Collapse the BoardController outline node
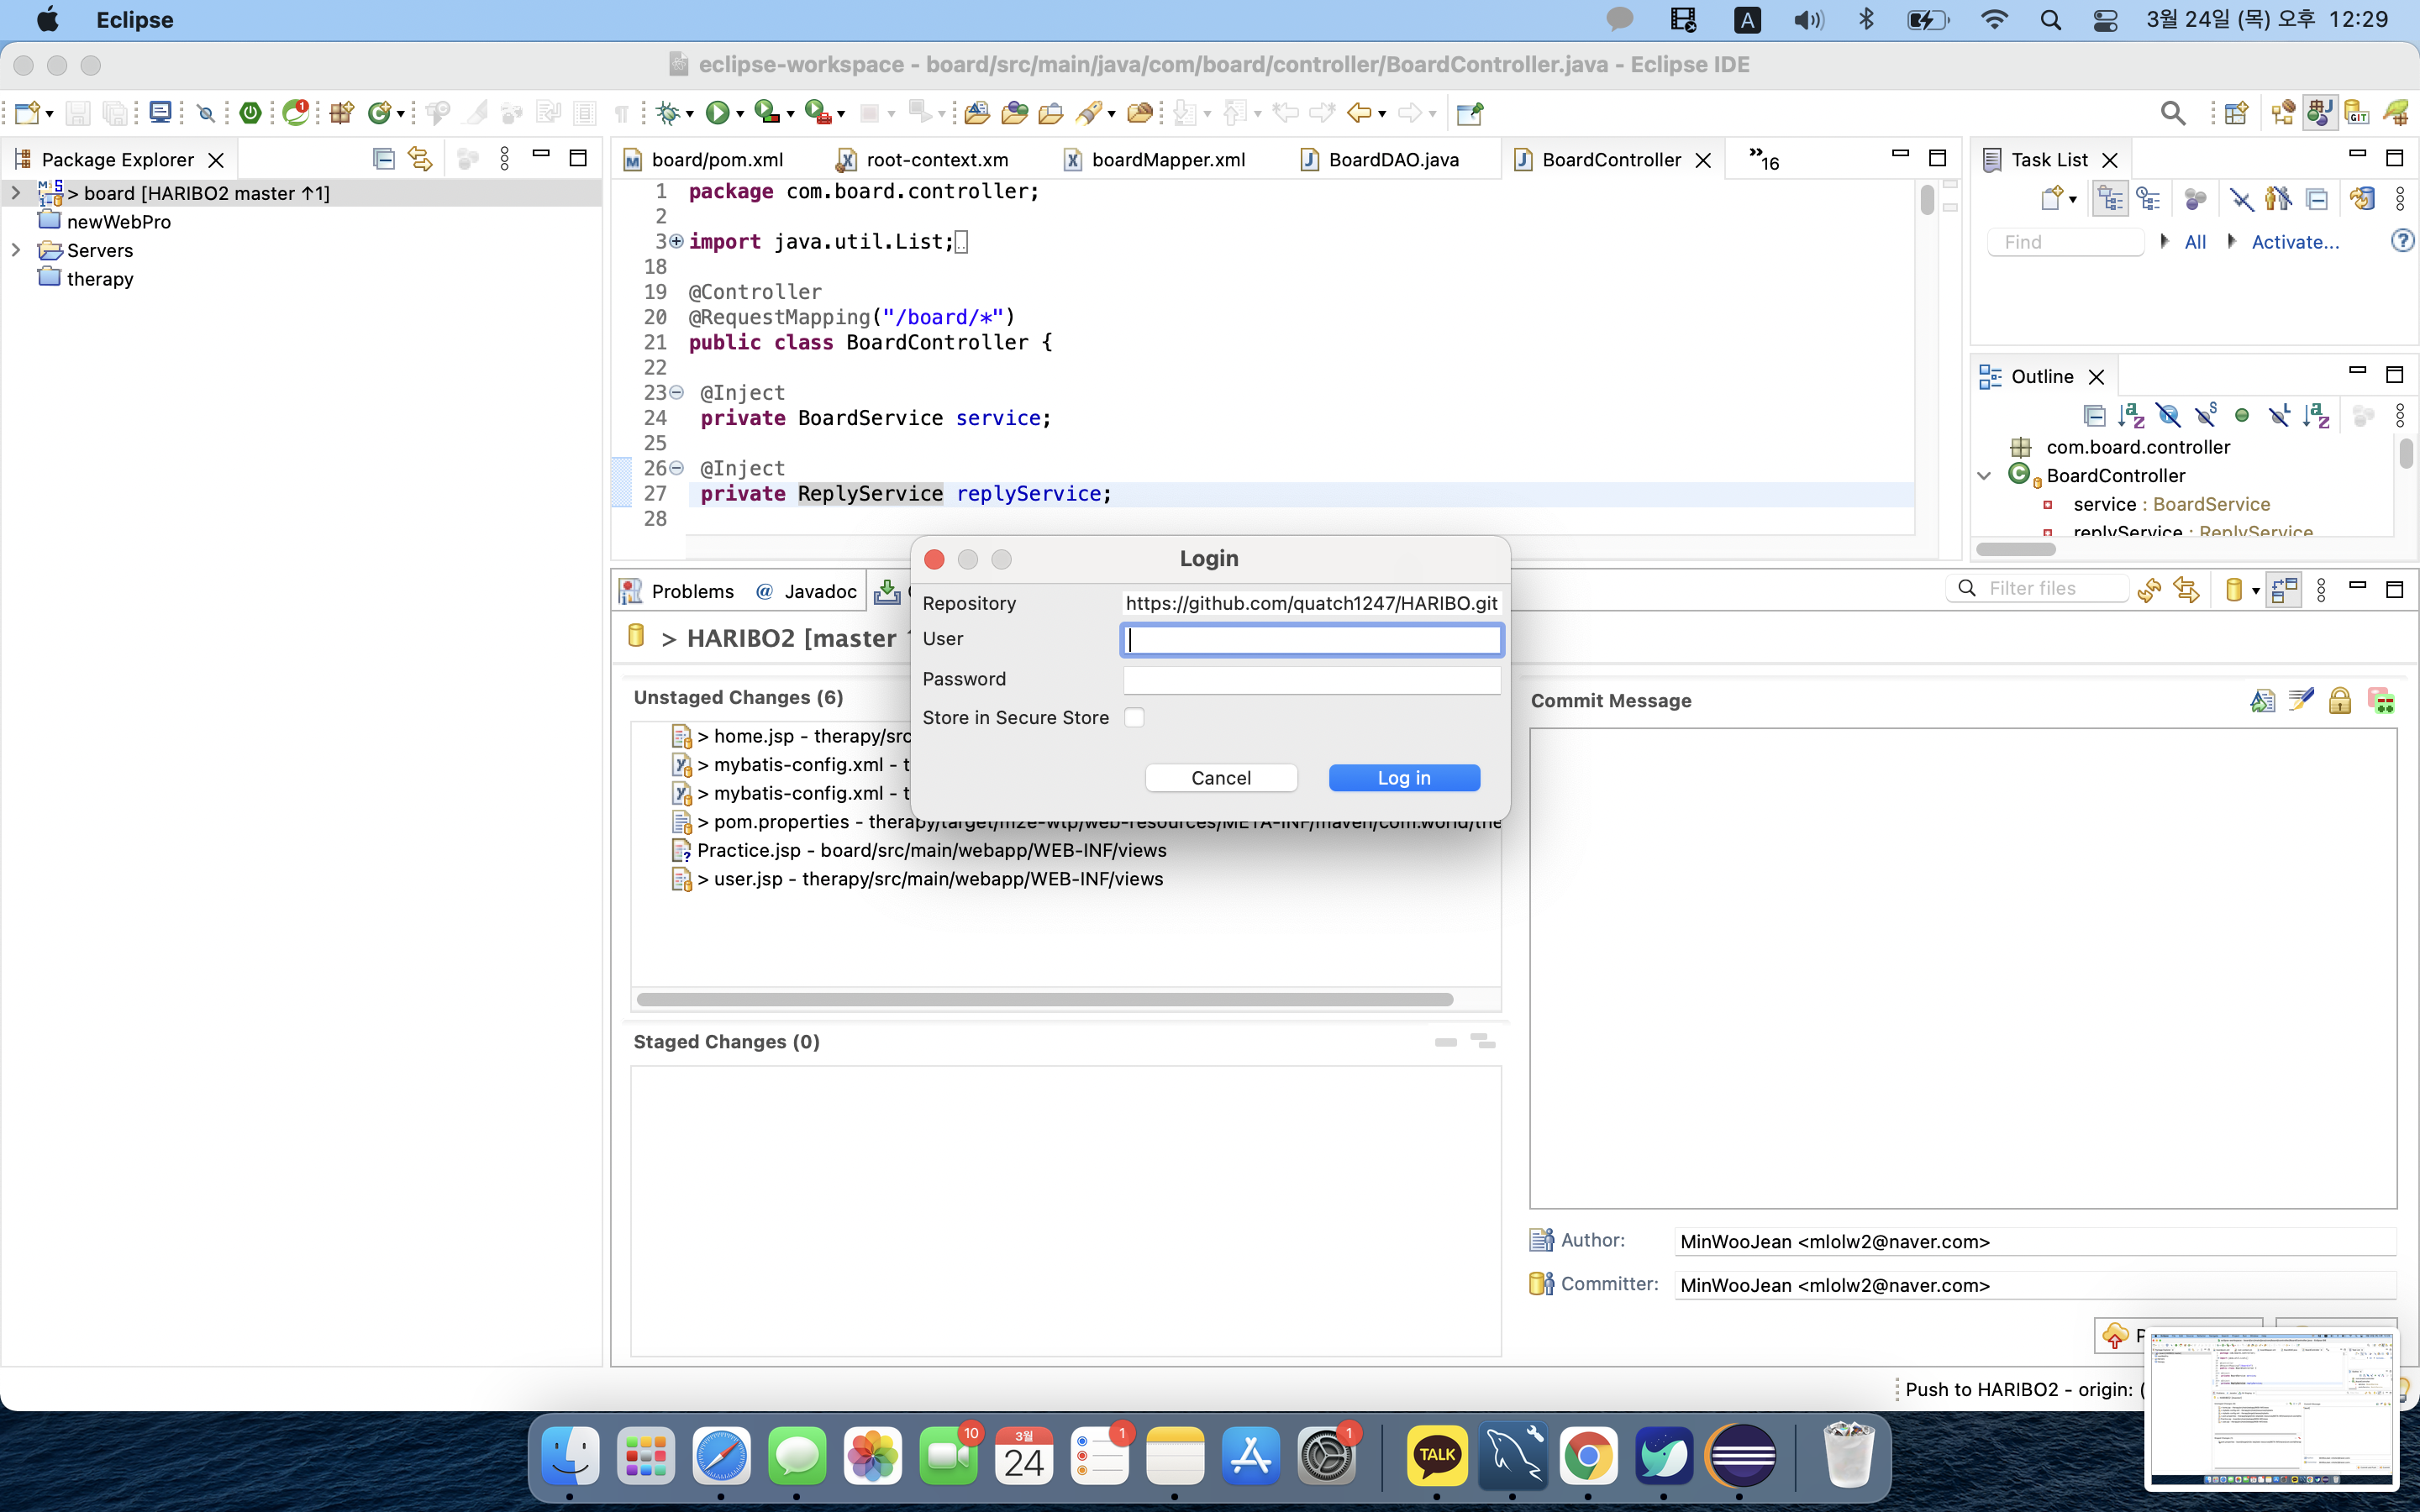2420x1512 pixels. (1985, 476)
